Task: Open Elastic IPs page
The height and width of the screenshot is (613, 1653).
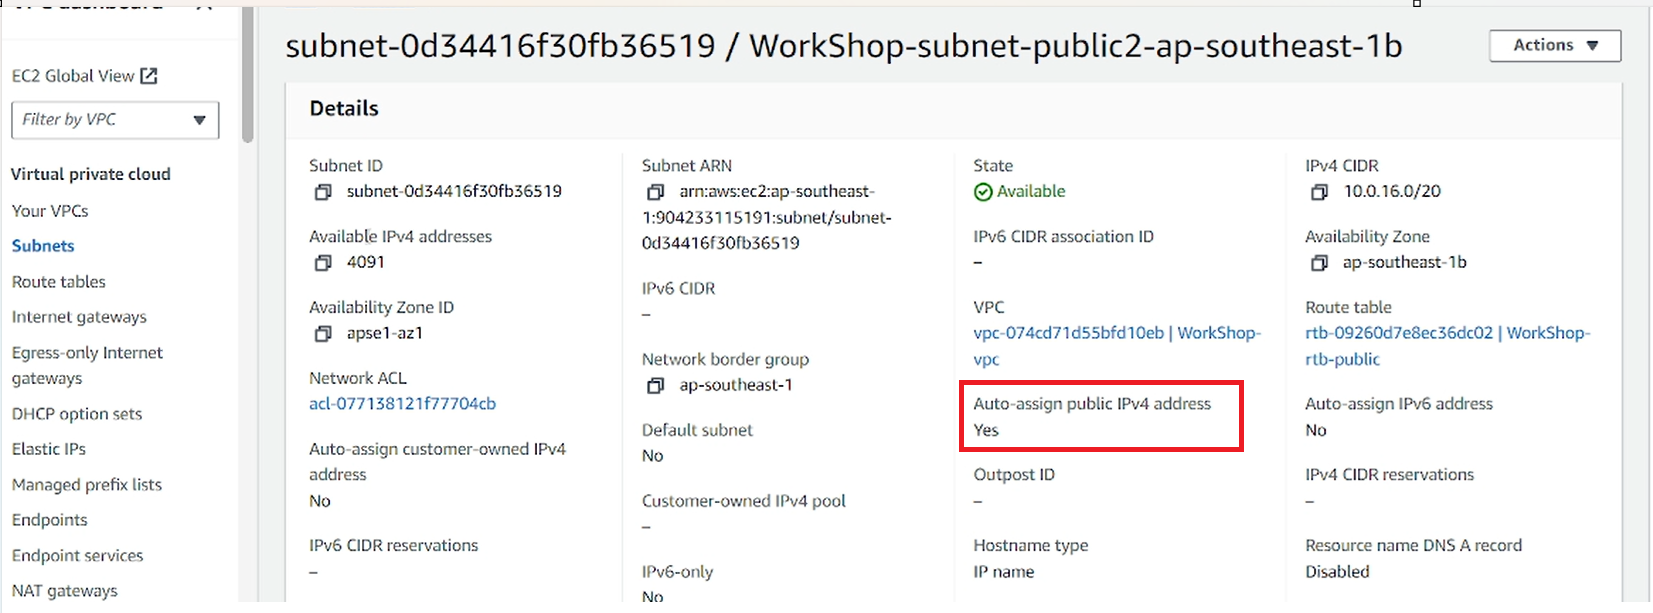Action: (49, 449)
